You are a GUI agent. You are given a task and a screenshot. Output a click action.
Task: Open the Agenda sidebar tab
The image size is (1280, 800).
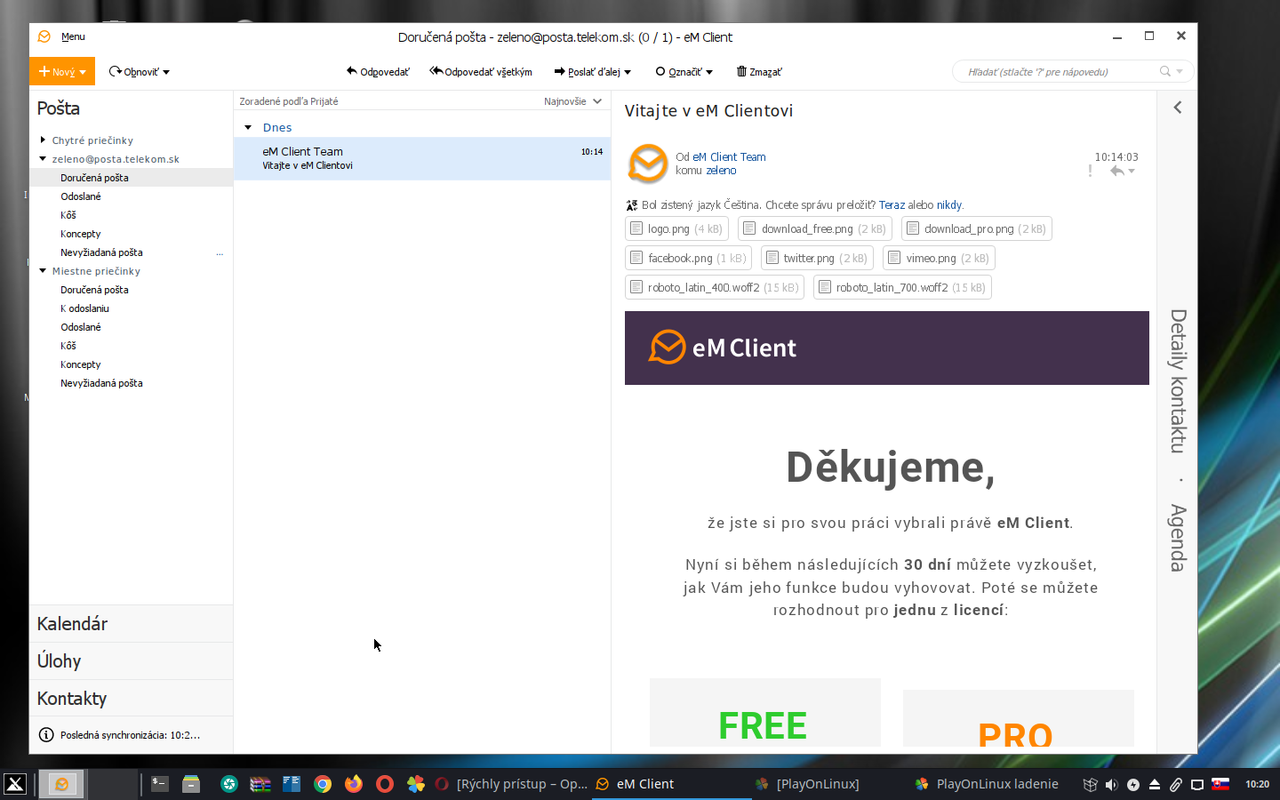coord(1178,538)
